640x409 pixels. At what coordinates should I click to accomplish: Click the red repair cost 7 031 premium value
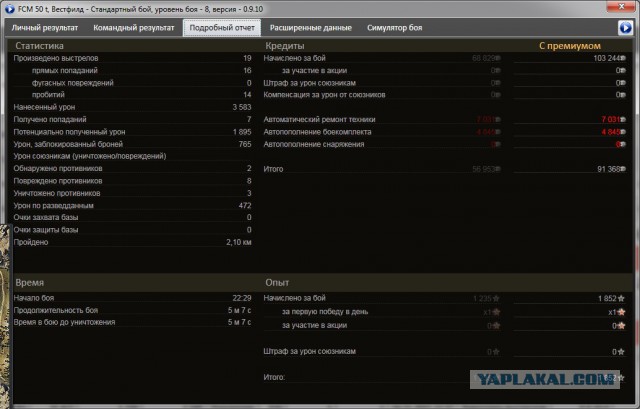click(x=613, y=119)
